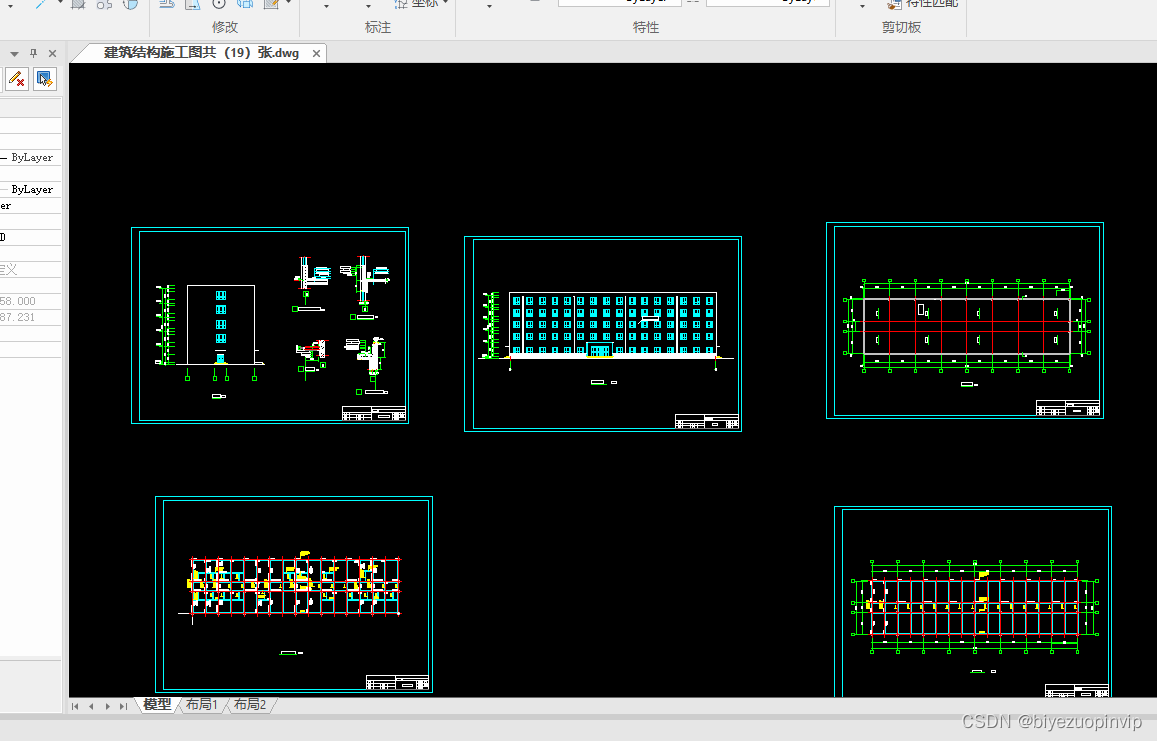Click the first ByLayer value in properties palette
Image resolution: width=1157 pixels, height=741 pixels.
[x=32, y=157]
